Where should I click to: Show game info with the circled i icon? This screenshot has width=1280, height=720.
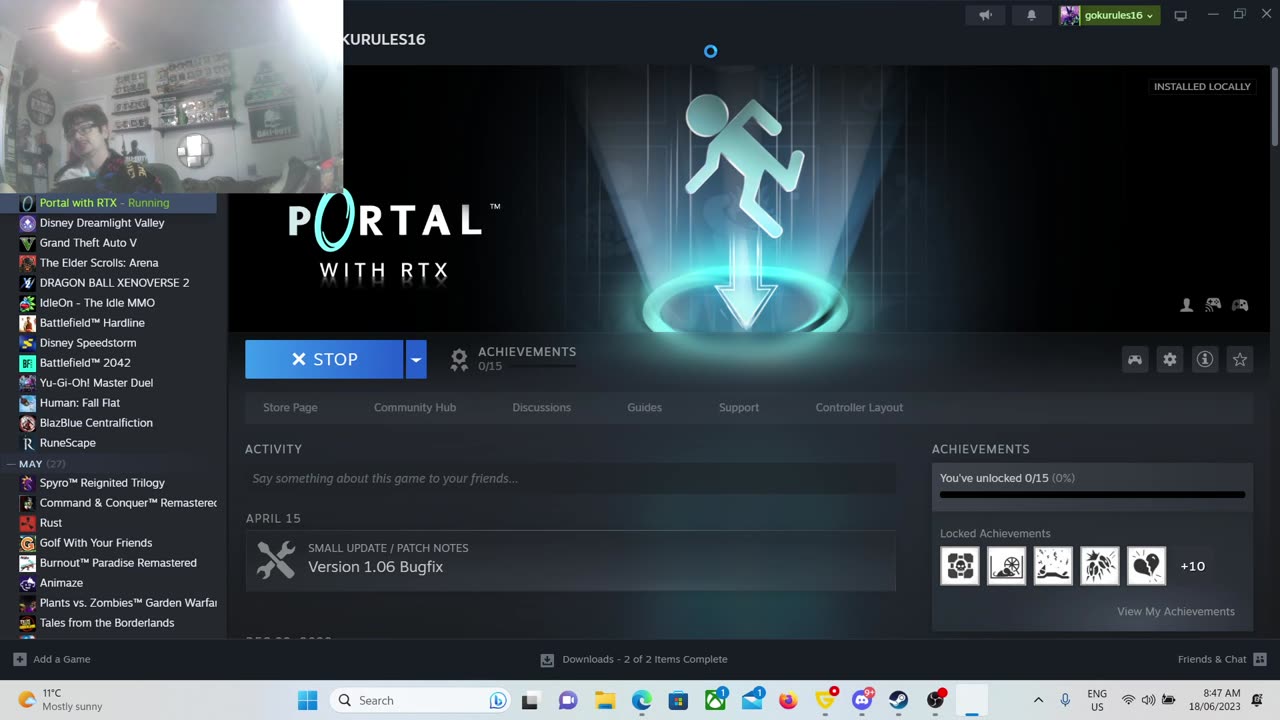1205,359
